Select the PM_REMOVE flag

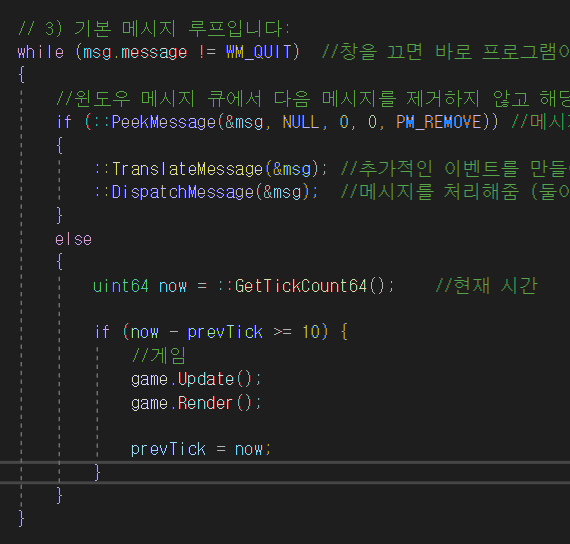tap(439, 122)
